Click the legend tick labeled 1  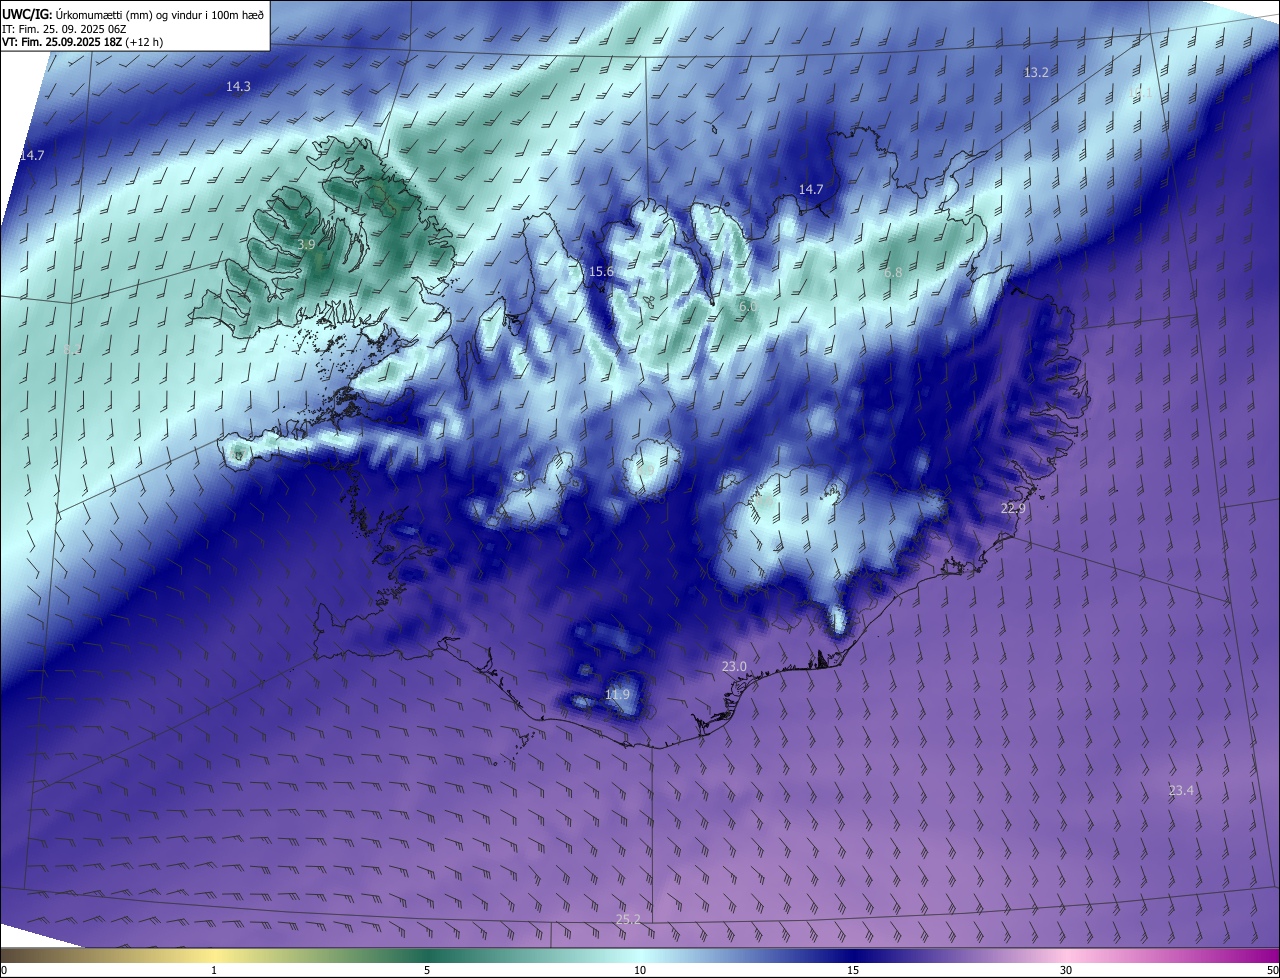[215, 970]
